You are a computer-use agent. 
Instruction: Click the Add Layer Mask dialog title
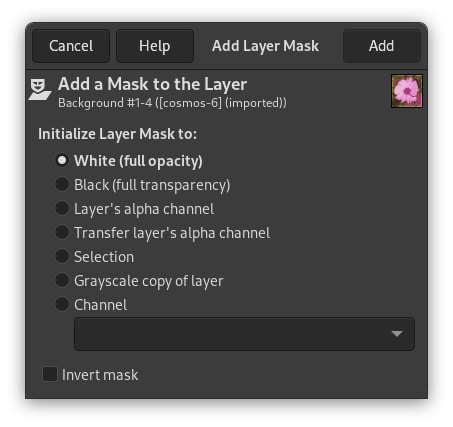click(x=265, y=46)
